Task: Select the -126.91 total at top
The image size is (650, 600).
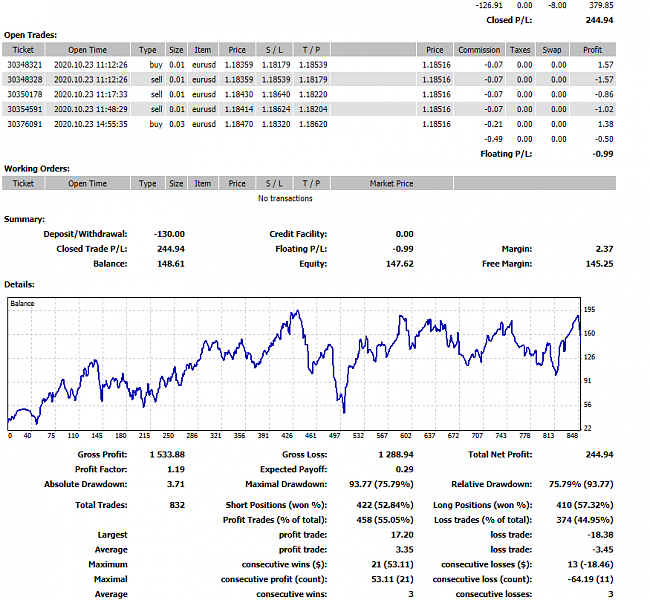Action: (489, 5)
